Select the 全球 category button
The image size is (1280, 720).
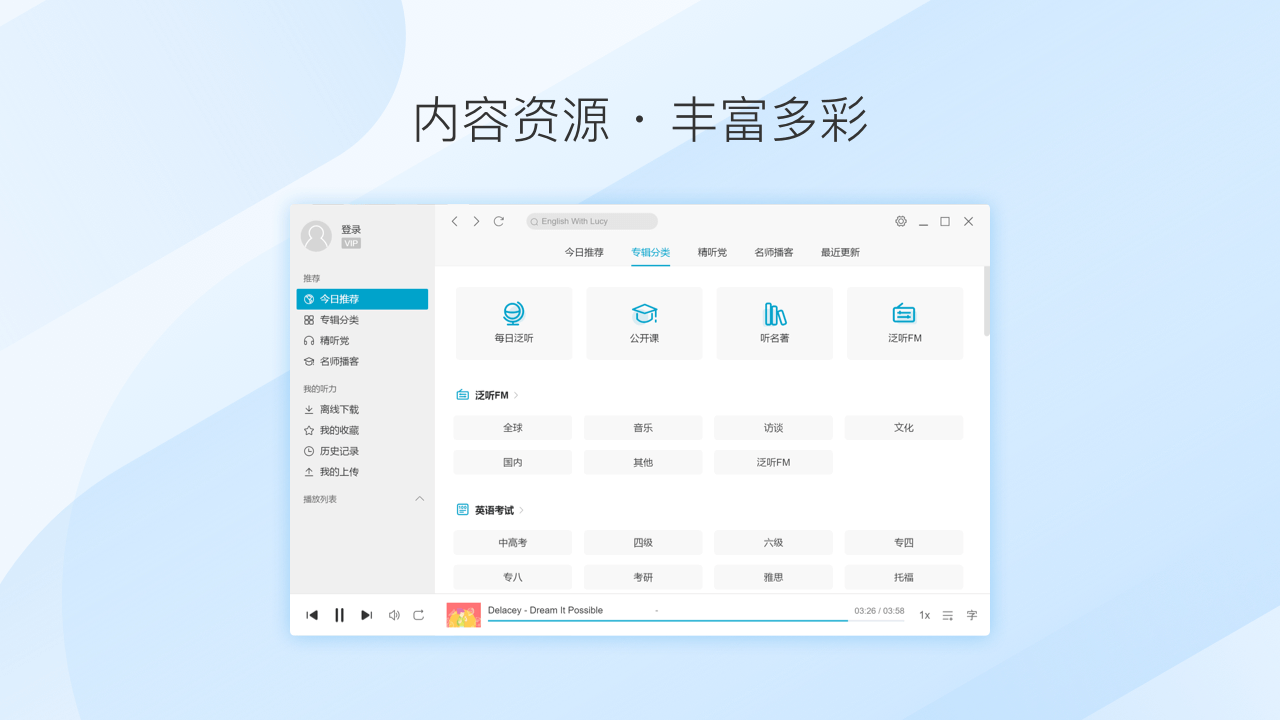pos(513,428)
